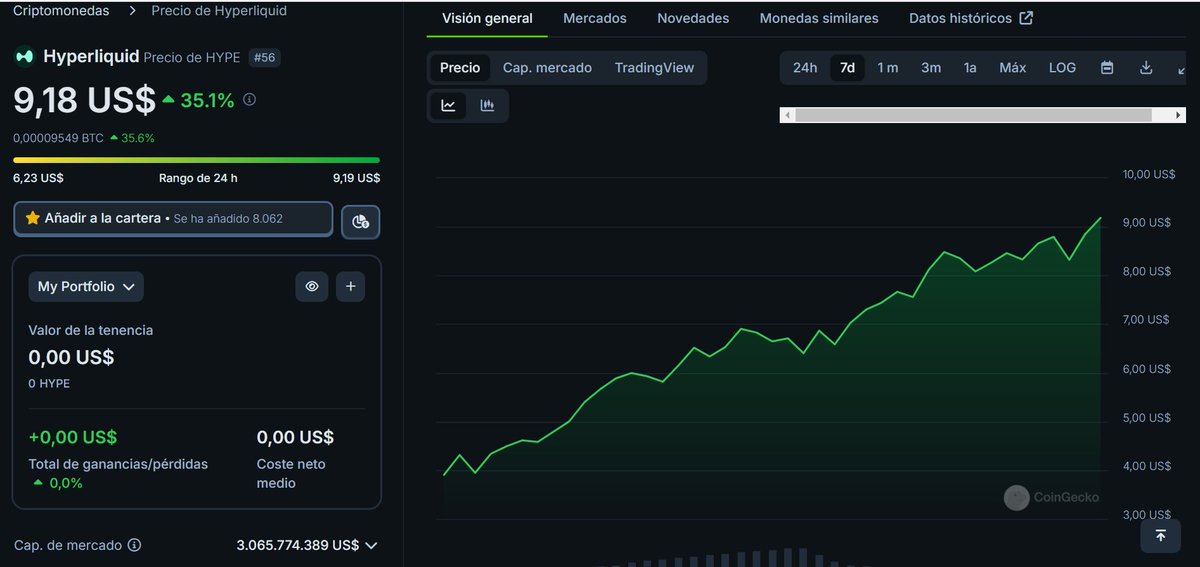Open the Criptomonedas breadcrumb link
The width and height of the screenshot is (1200, 567).
[x=62, y=11]
